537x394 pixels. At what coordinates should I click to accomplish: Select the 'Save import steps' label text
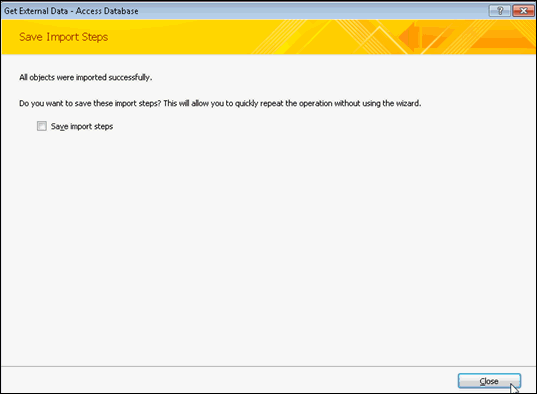(x=82, y=126)
